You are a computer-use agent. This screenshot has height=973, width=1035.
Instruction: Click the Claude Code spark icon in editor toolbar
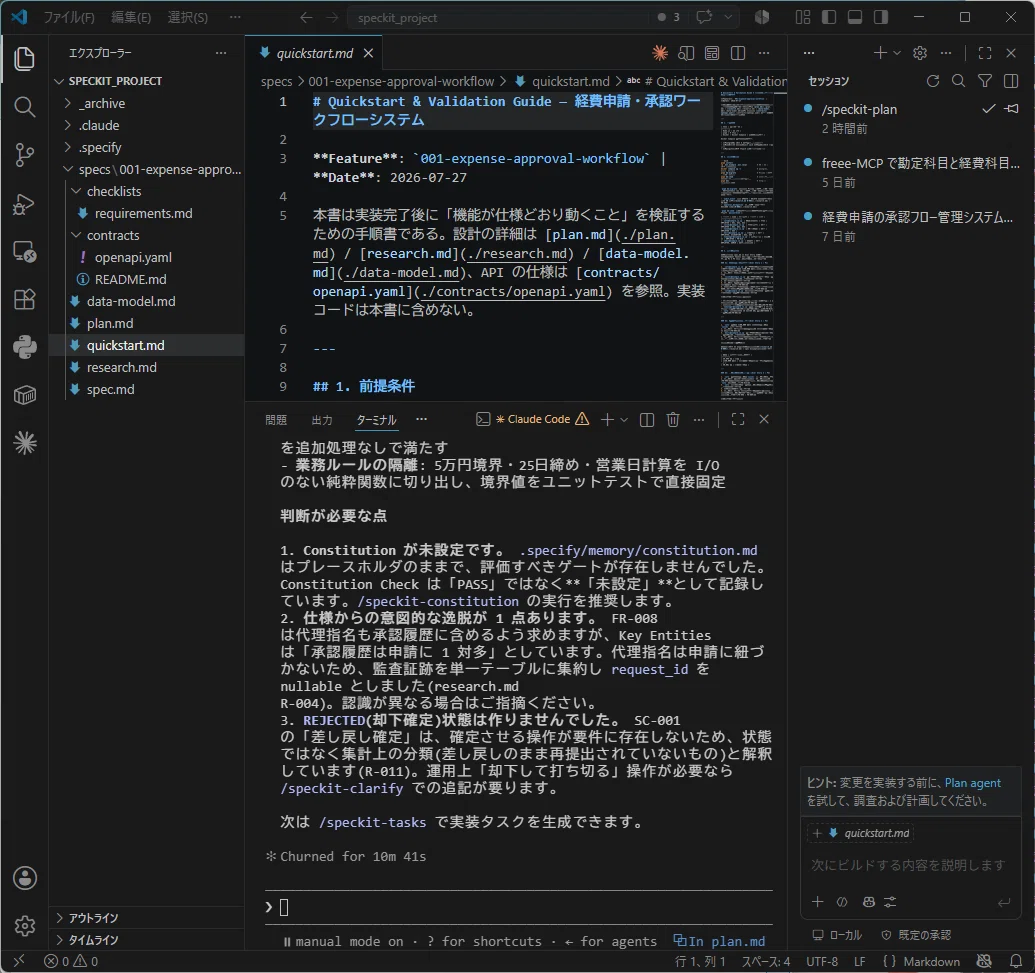pos(659,53)
